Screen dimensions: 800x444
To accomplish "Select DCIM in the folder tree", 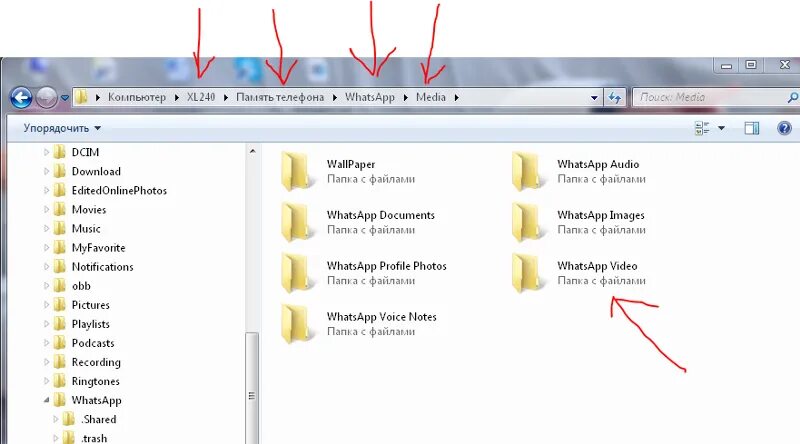I will 85,152.
